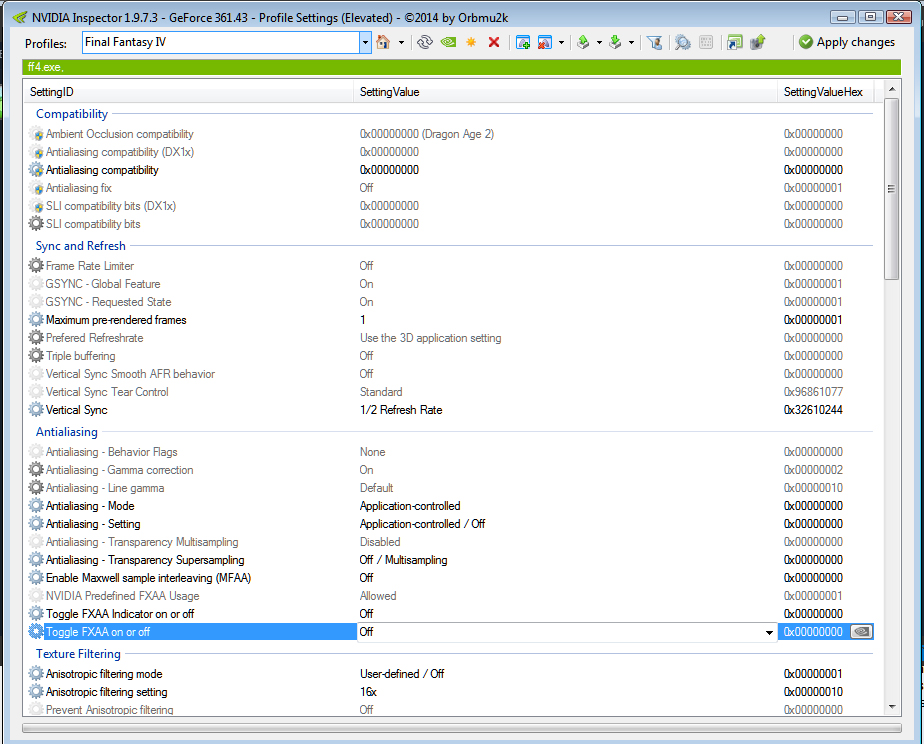Click Application-controlled / Off value

423,524
